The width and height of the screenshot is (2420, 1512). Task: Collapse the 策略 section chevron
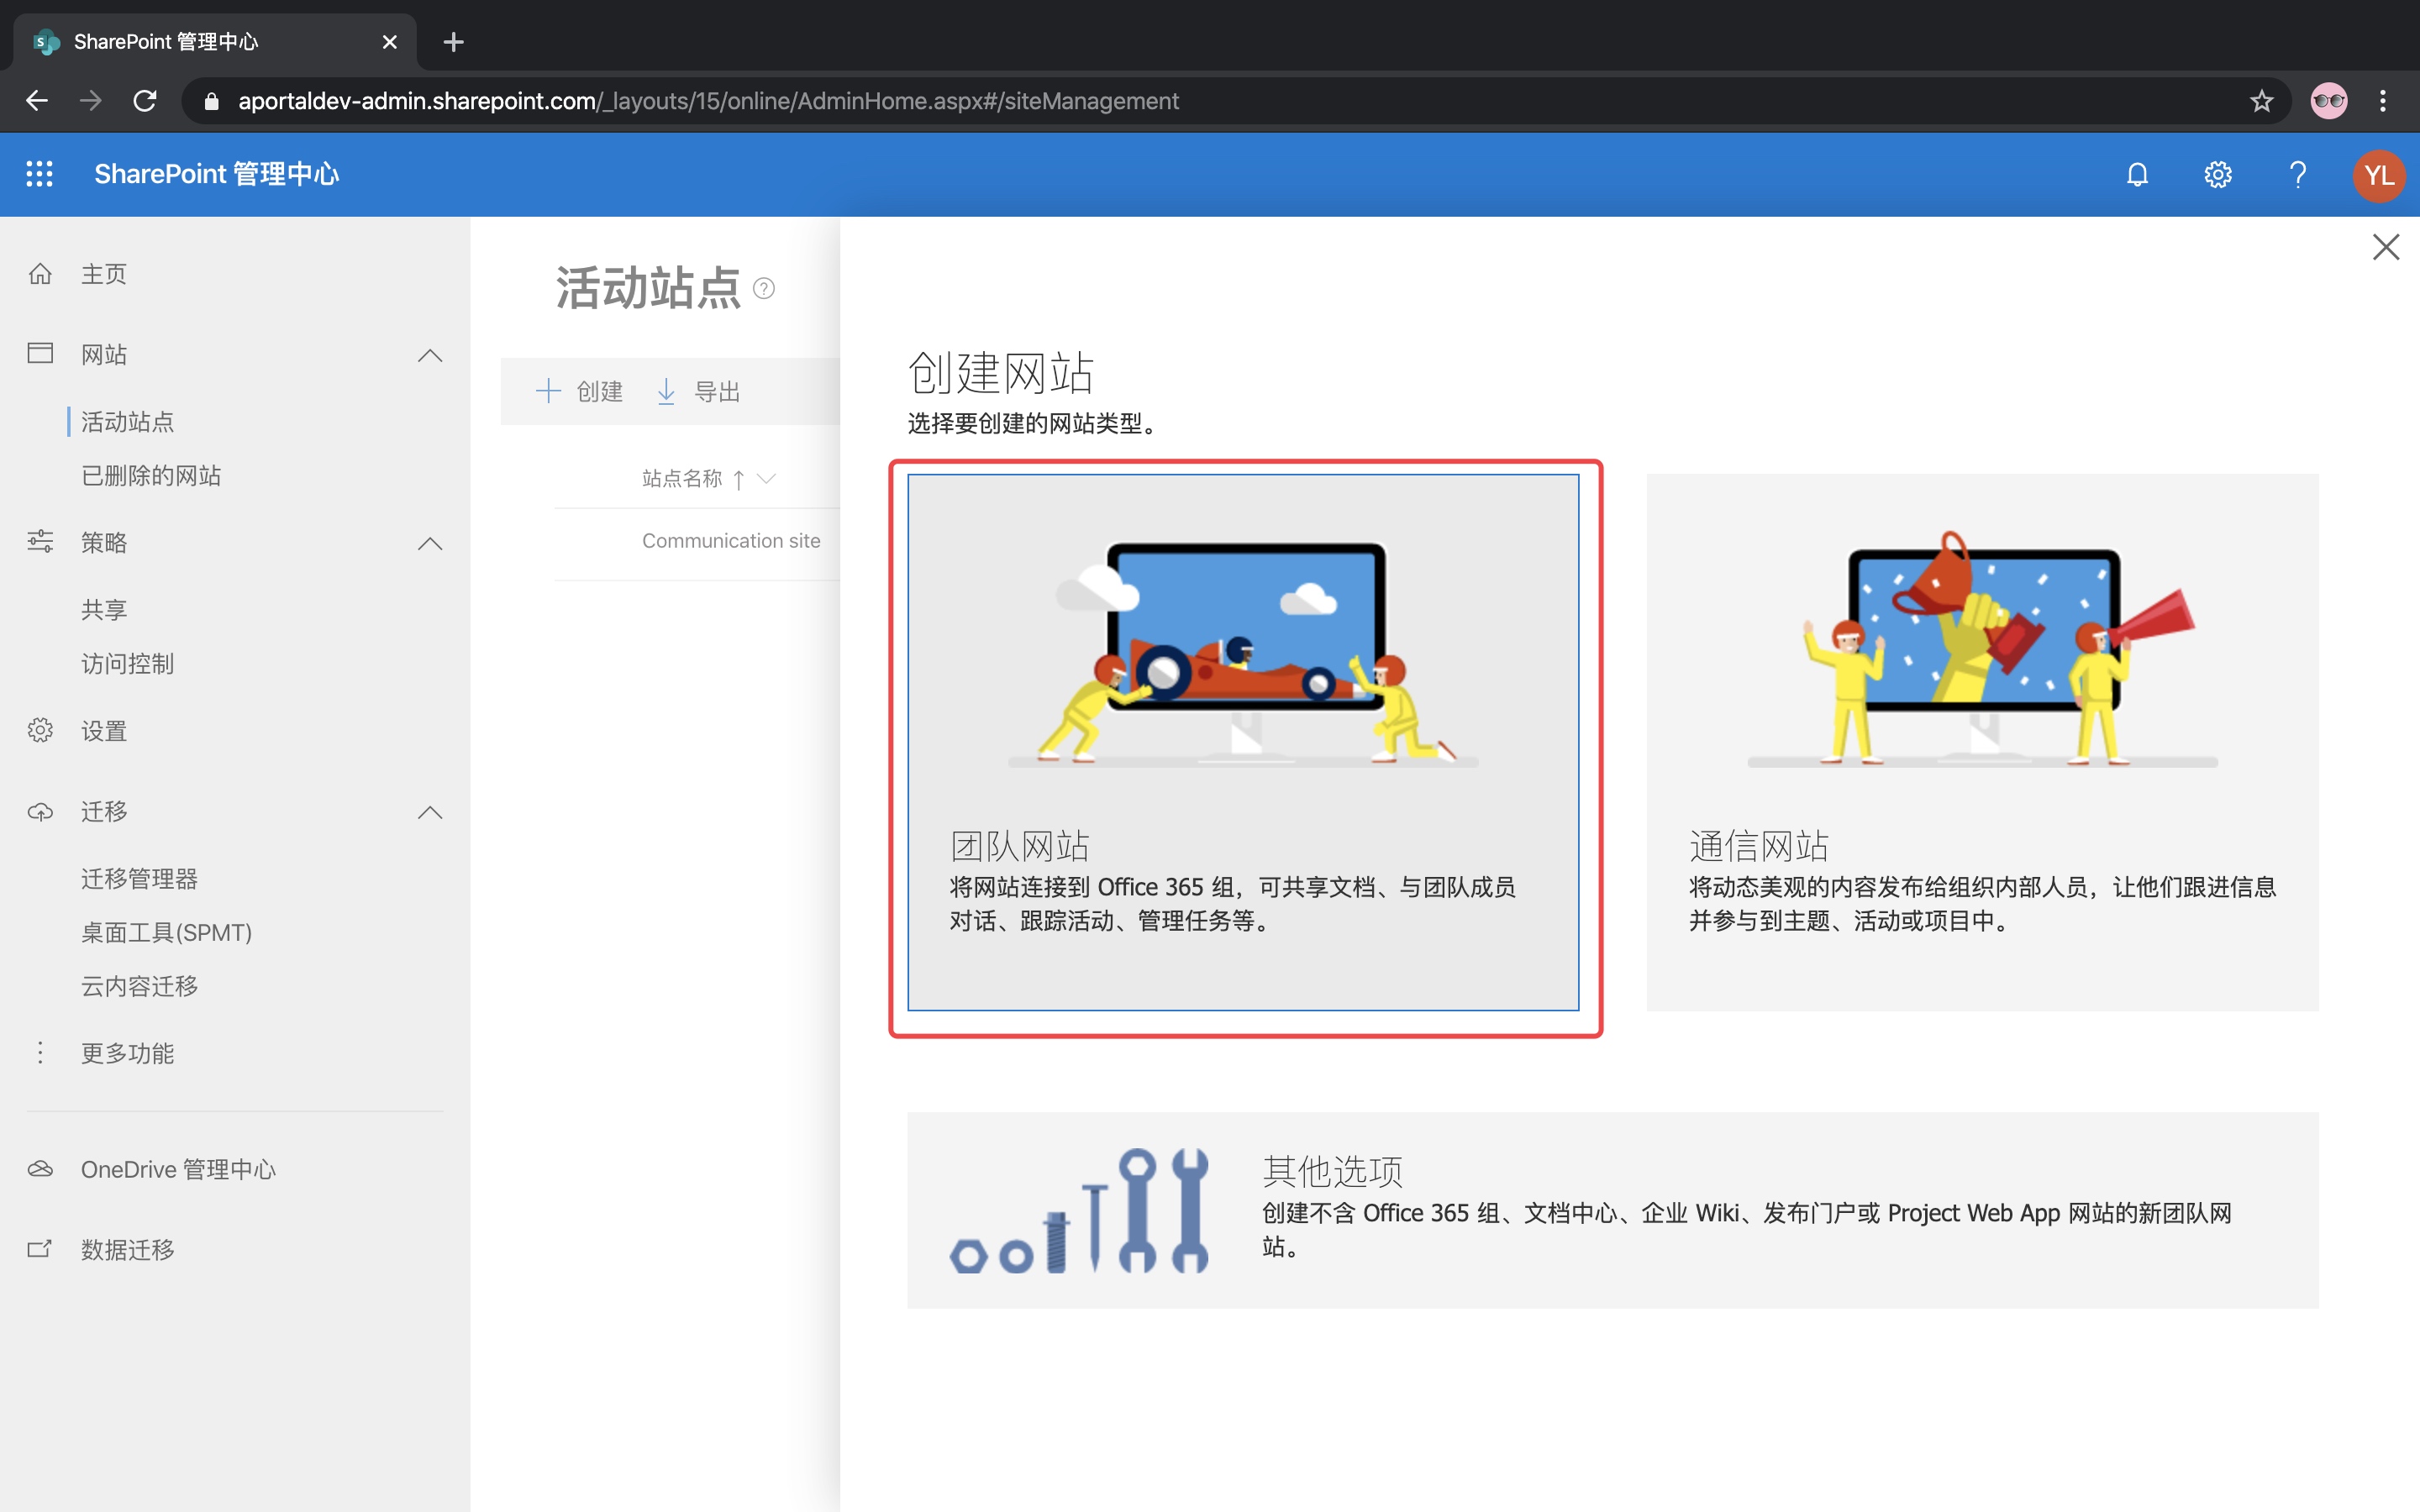click(x=430, y=543)
